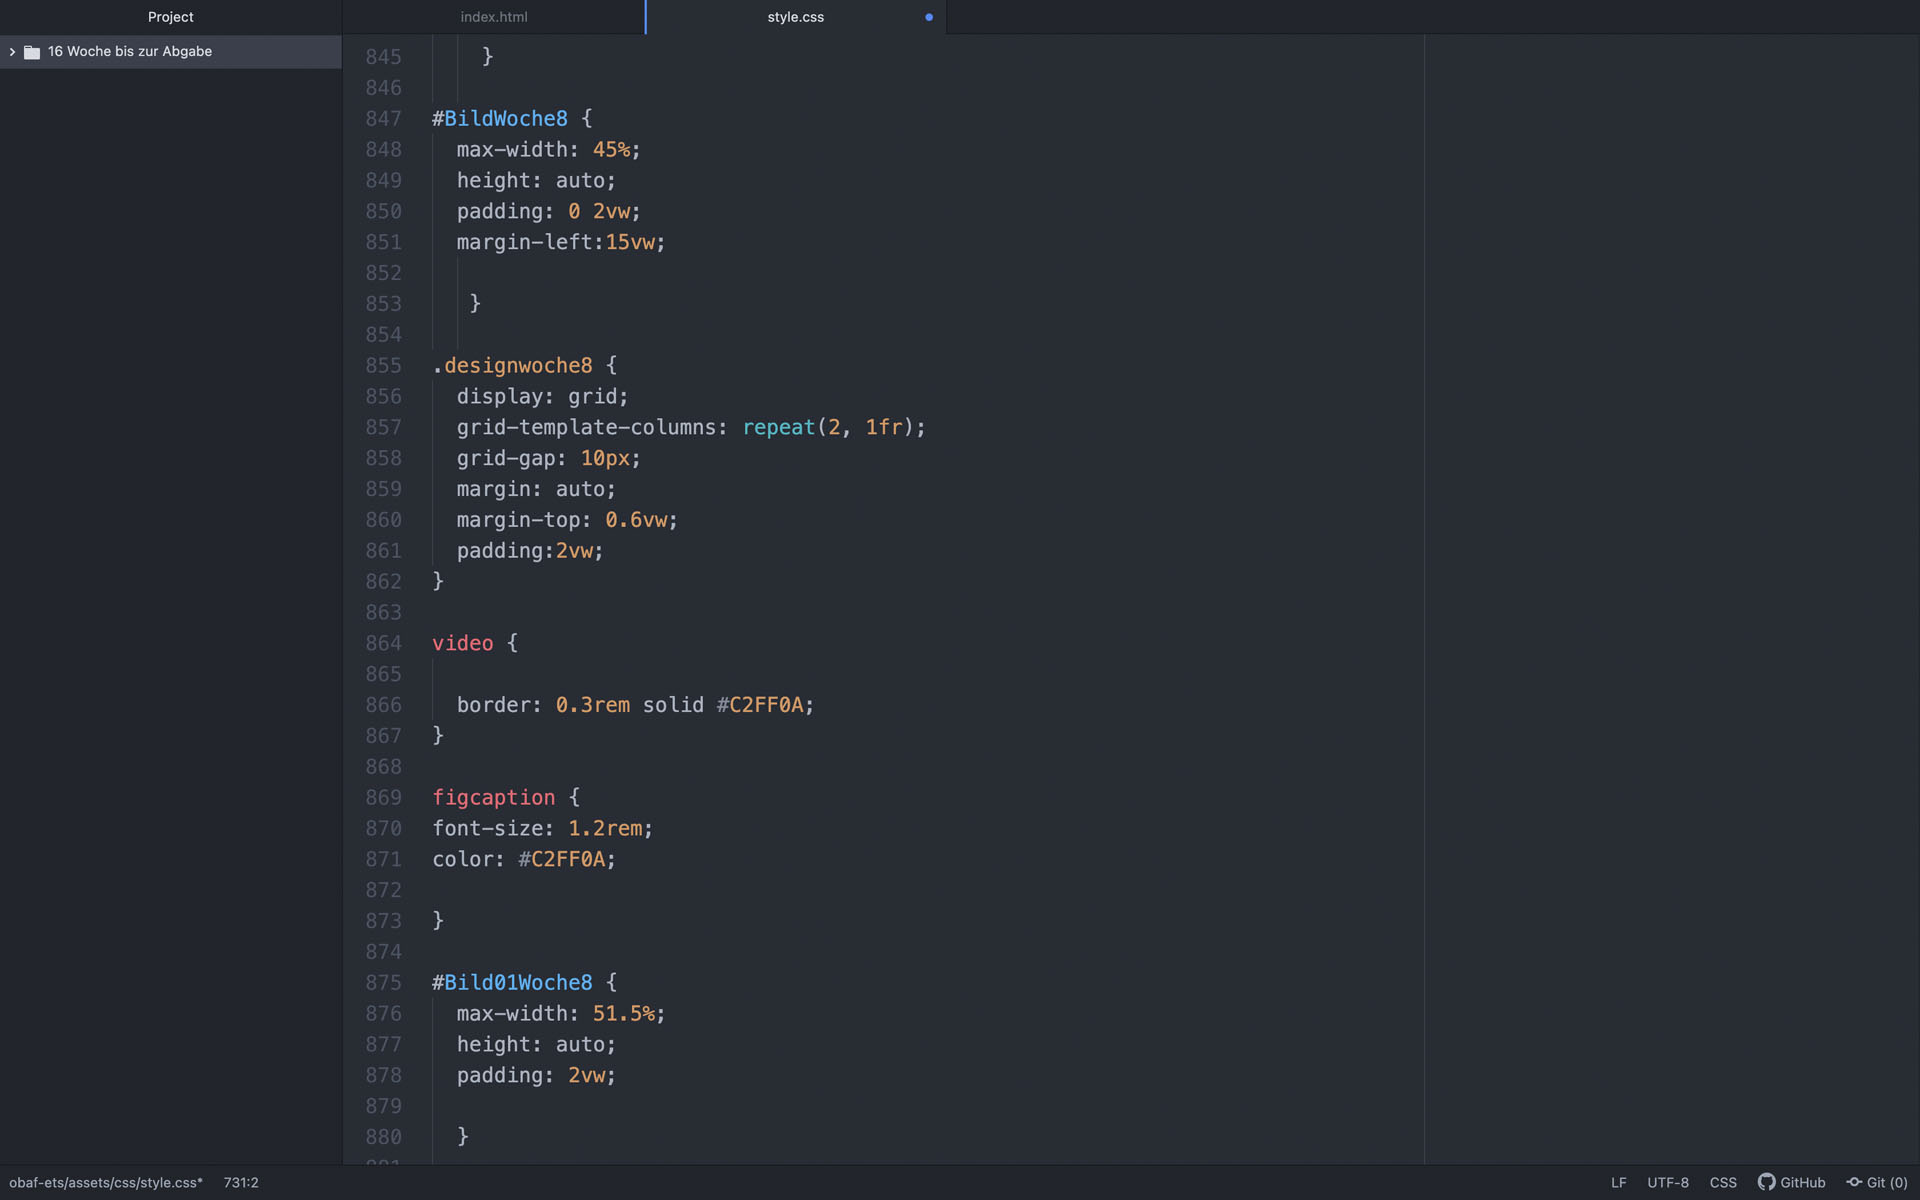The width and height of the screenshot is (1920, 1200).
Task: Click the 'padding: 0 2vw;' line
Action: [x=549, y=212]
